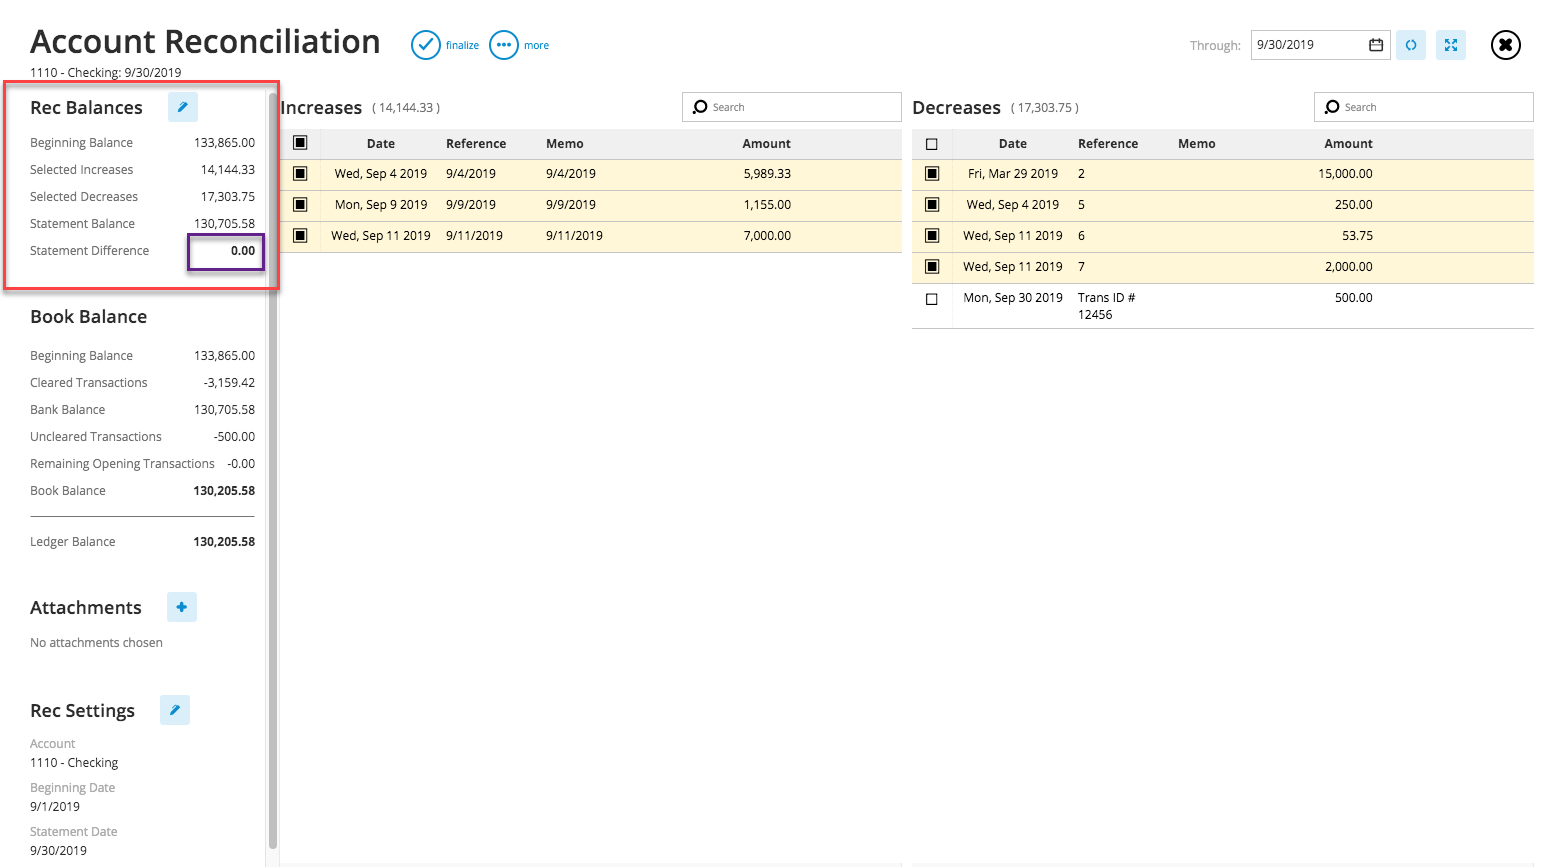Click the more link text

click(x=536, y=45)
